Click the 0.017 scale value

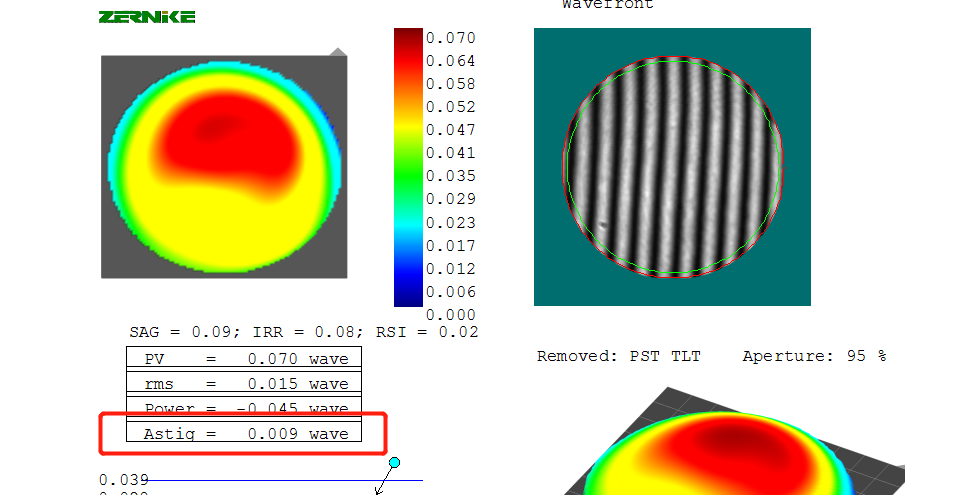point(451,246)
